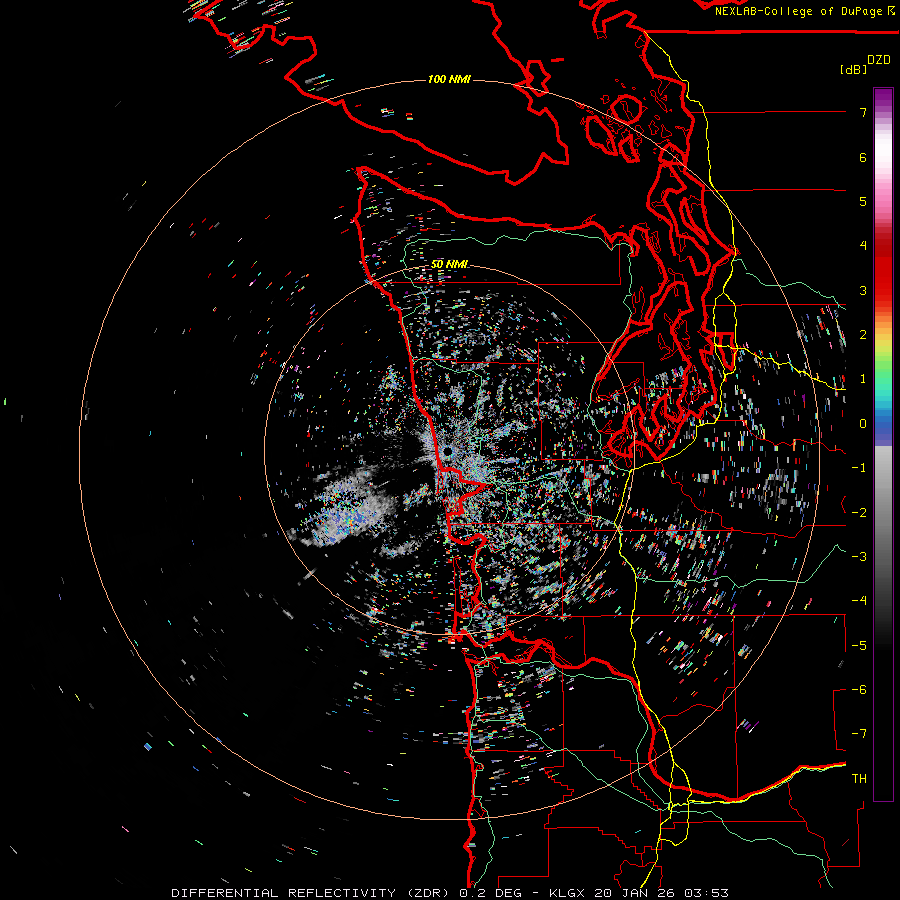This screenshot has height=900, width=900.
Task: Click the positive "2" scale value
Action: point(863,335)
